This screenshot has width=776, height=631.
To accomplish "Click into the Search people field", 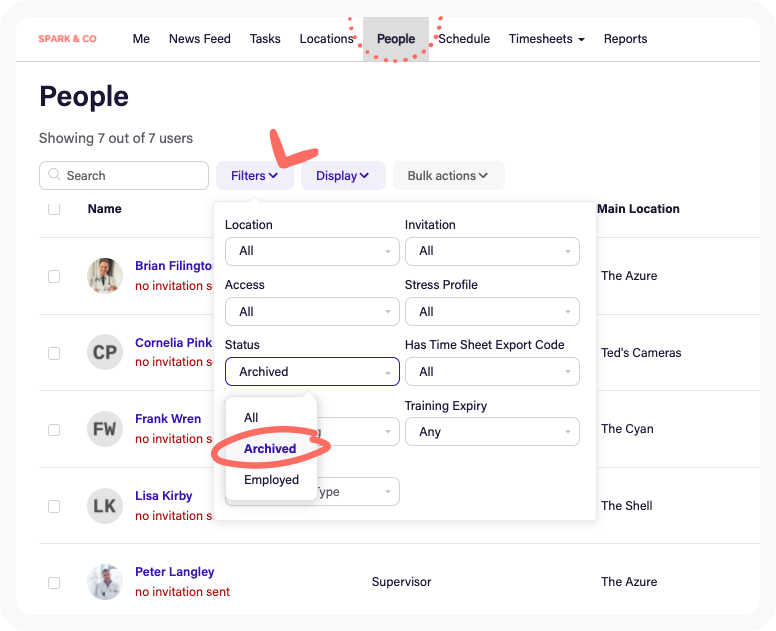I will point(132,176).
